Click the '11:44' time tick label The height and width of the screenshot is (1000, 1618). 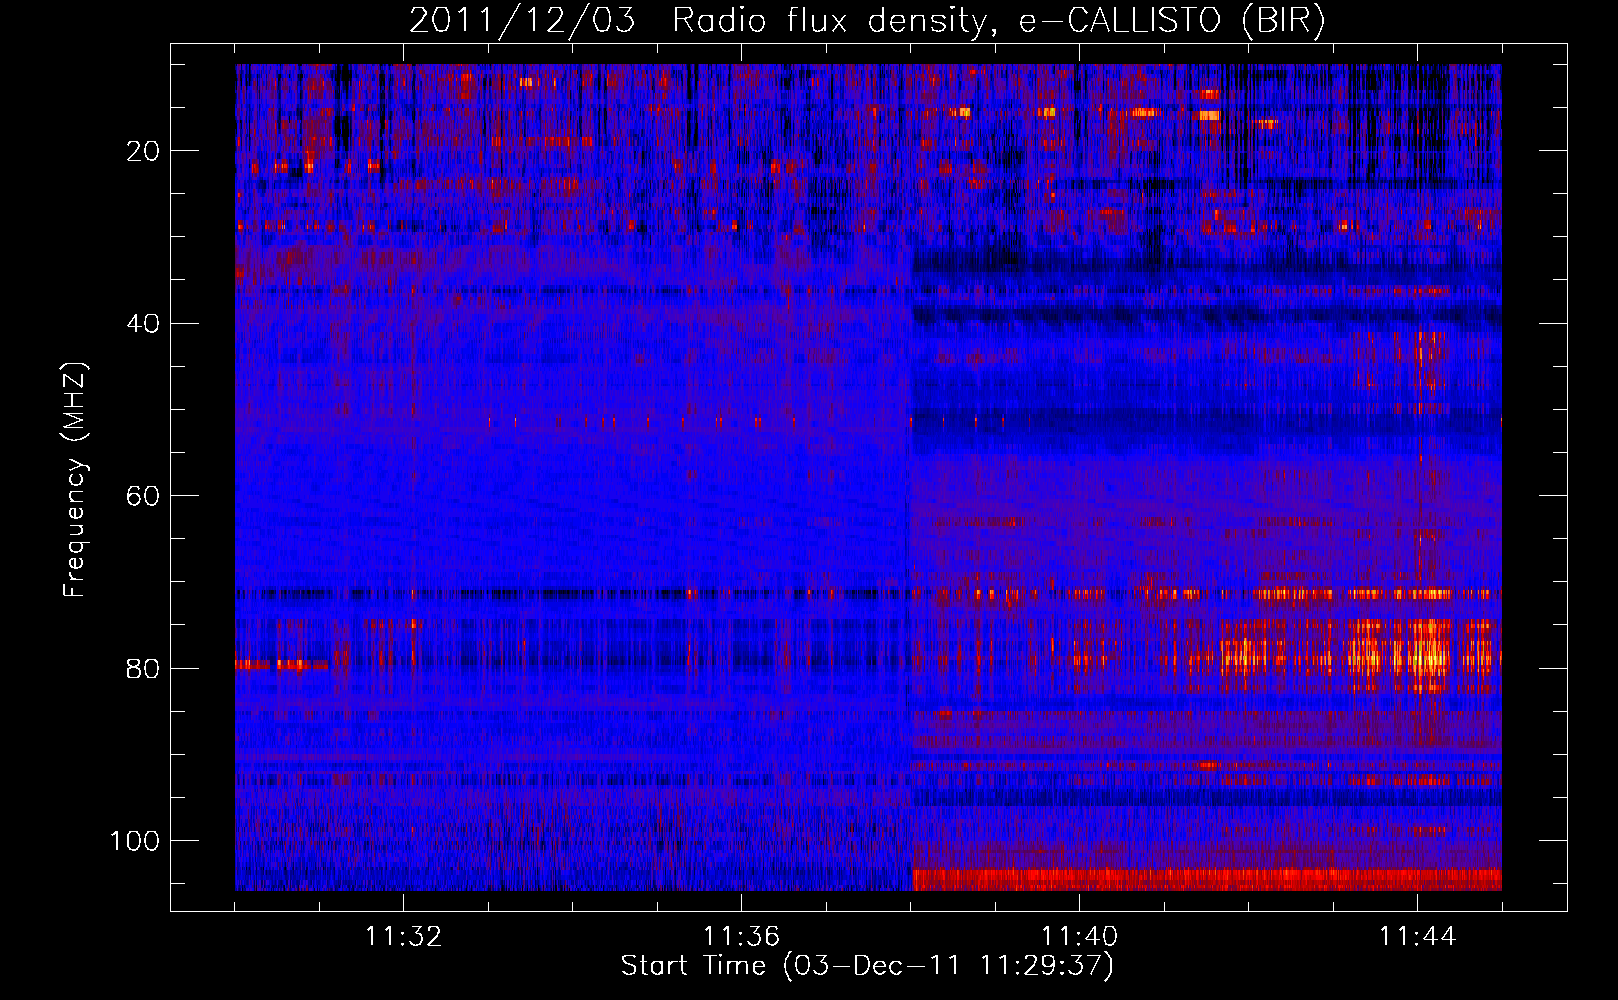coord(1417,937)
